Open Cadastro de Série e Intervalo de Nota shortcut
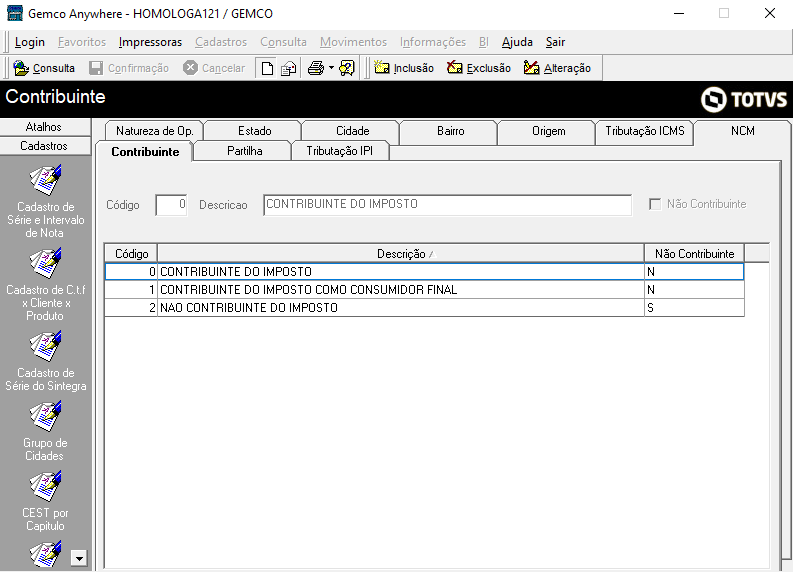Viewport: 793px width, 572px height. [46, 201]
